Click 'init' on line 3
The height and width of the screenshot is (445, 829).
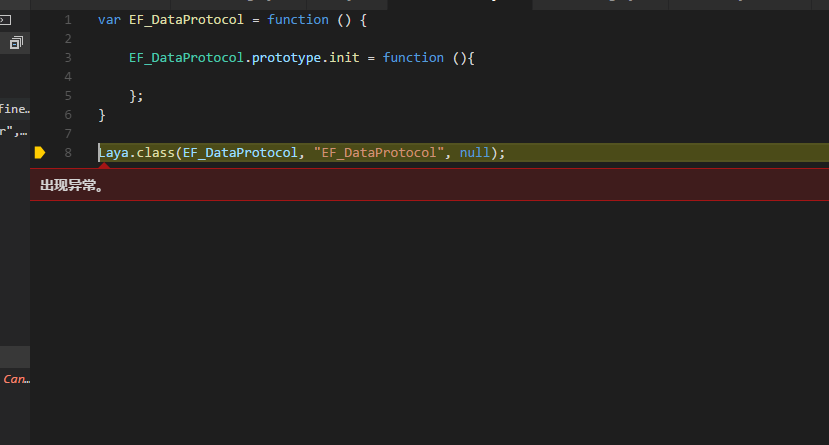pos(343,58)
